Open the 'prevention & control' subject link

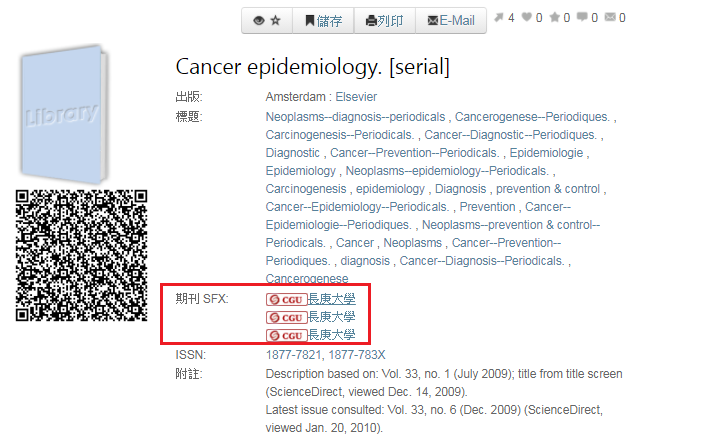(x=548, y=189)
